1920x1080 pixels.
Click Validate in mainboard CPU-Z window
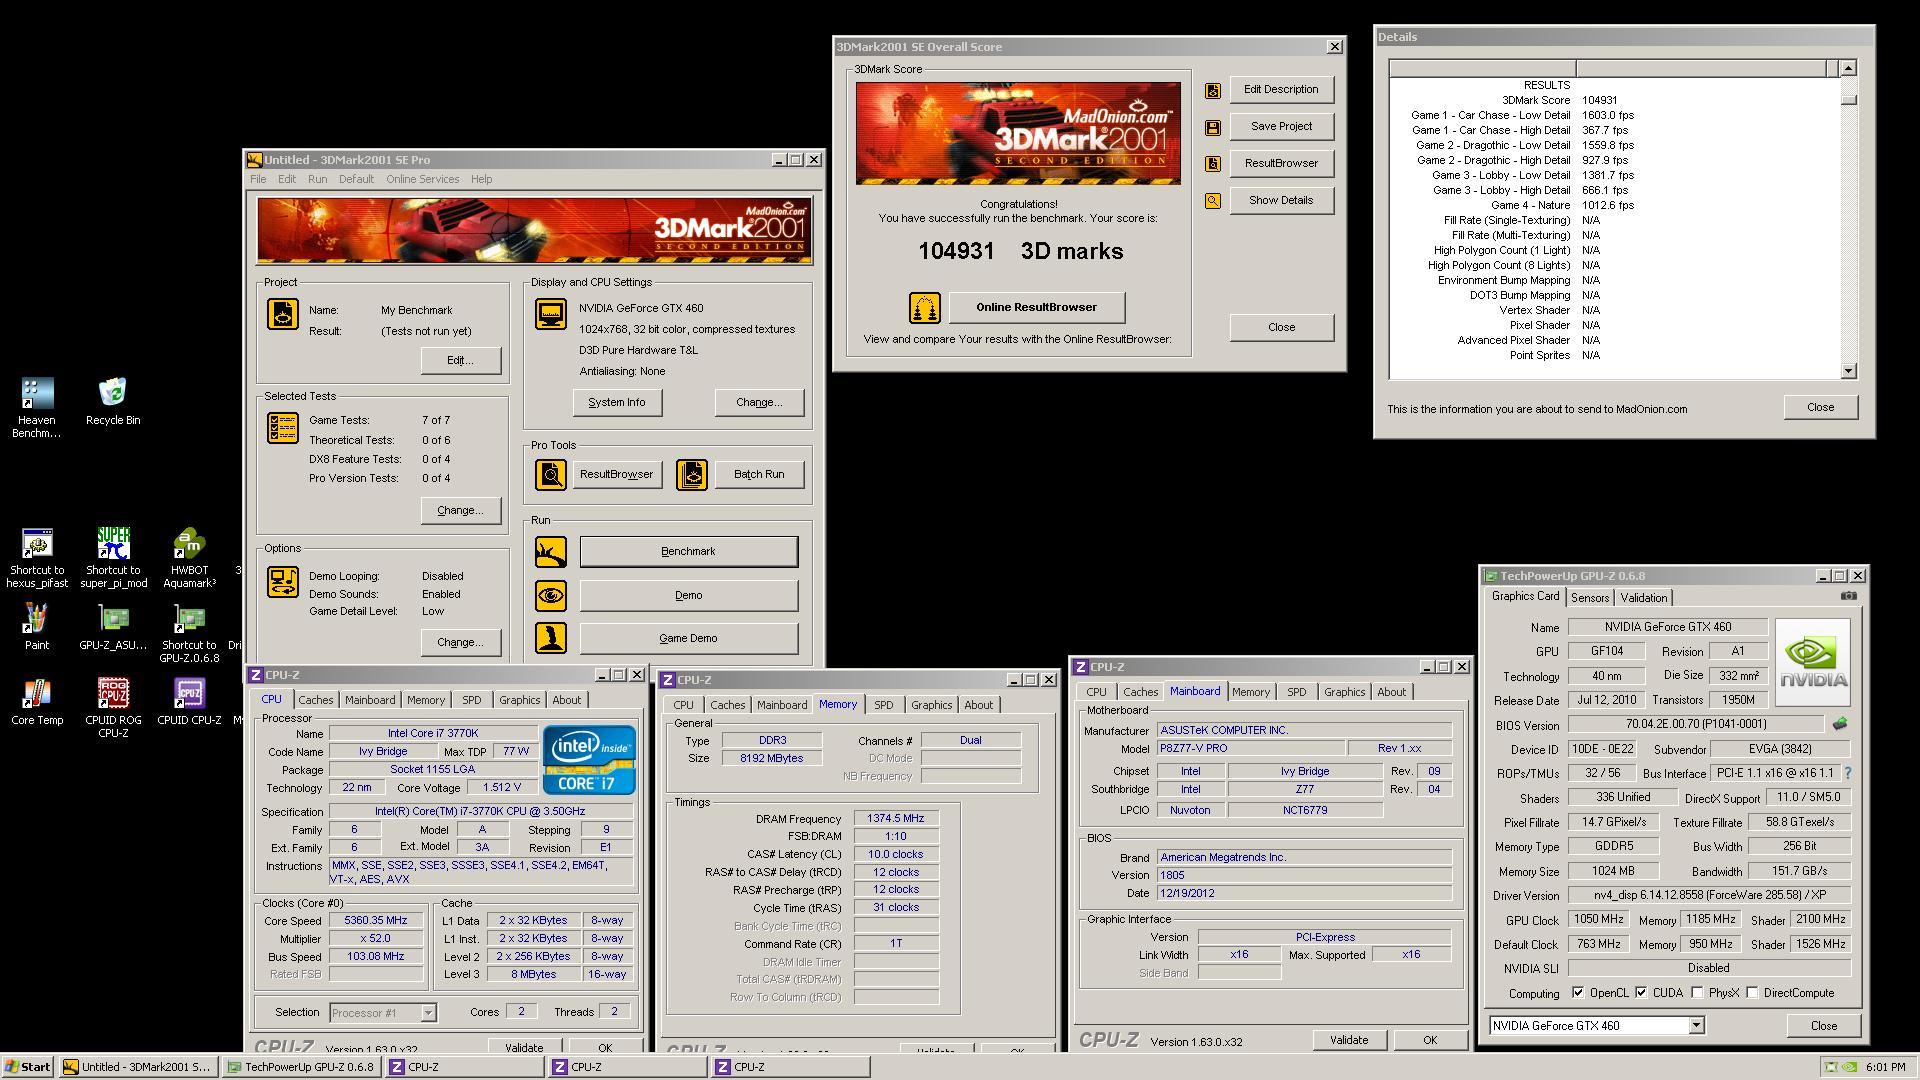[x=1348, y=1041]
